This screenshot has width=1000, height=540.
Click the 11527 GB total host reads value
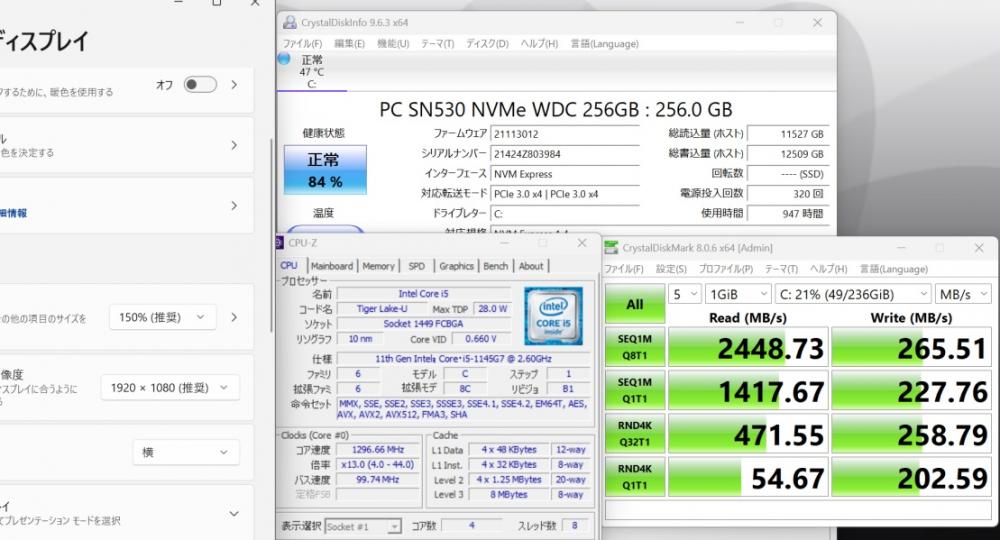click(x=788, y=134)
